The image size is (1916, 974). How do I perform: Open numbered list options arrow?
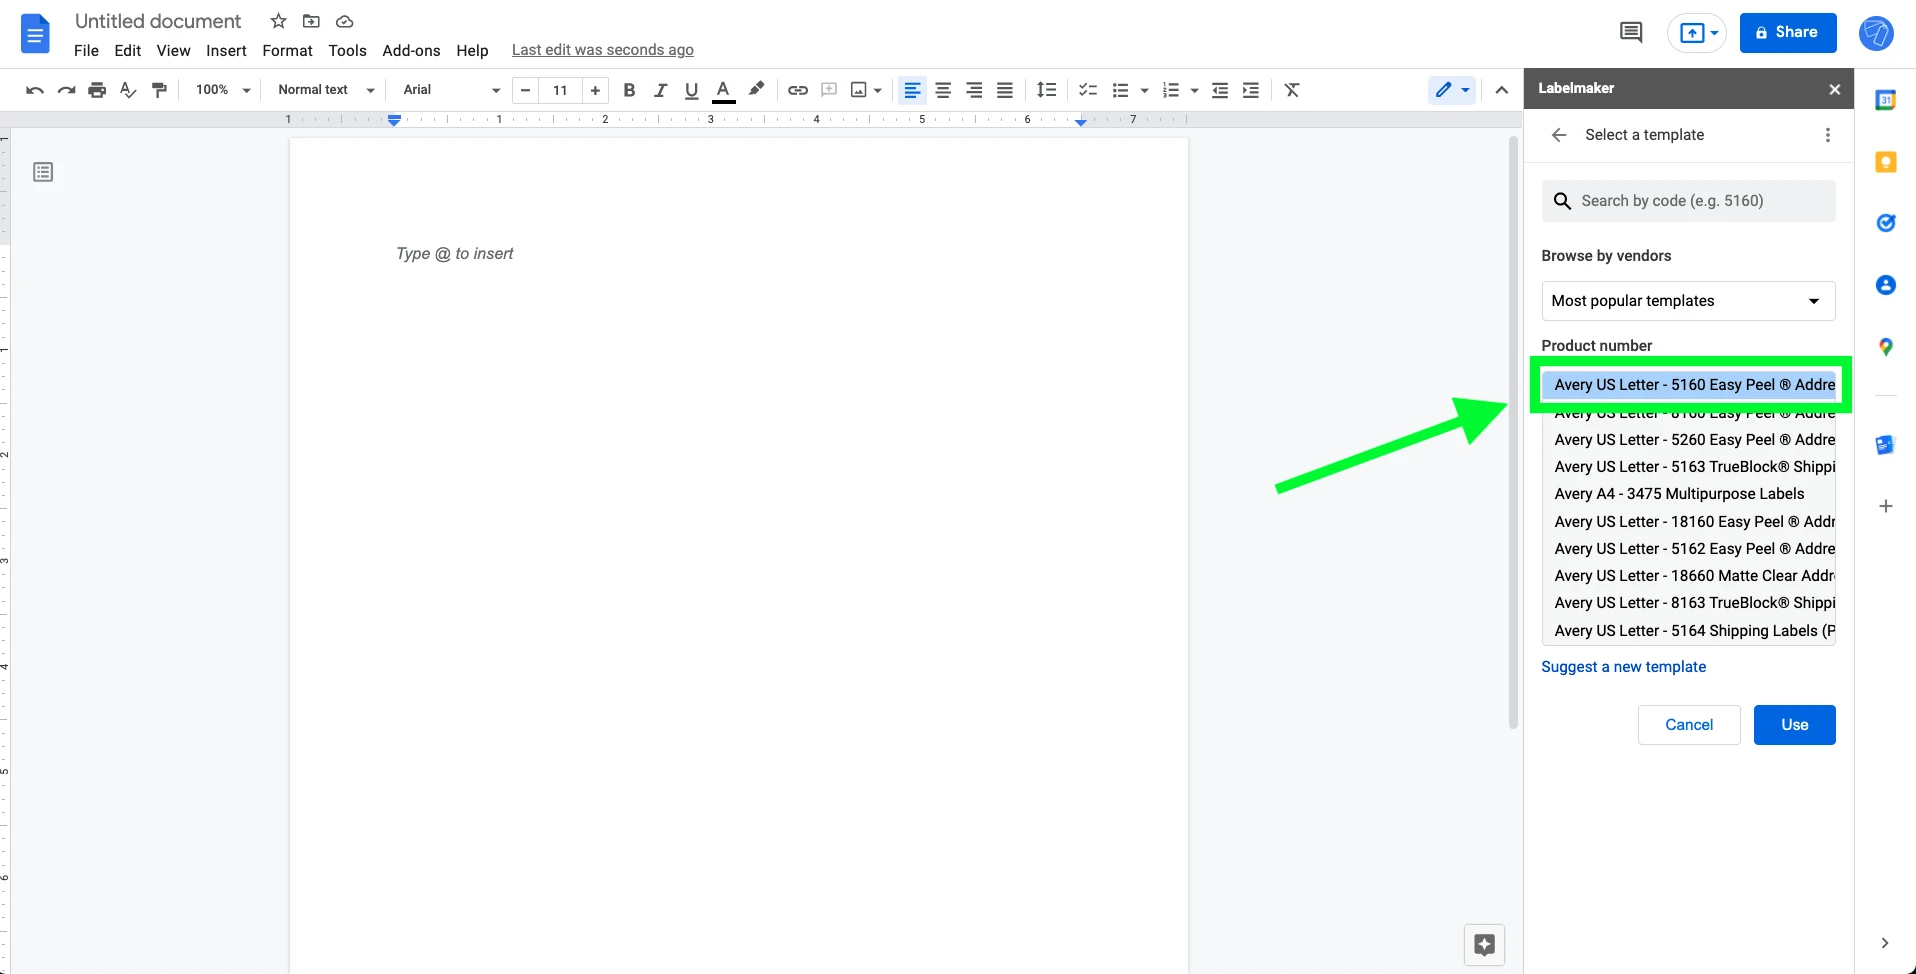1194,90
